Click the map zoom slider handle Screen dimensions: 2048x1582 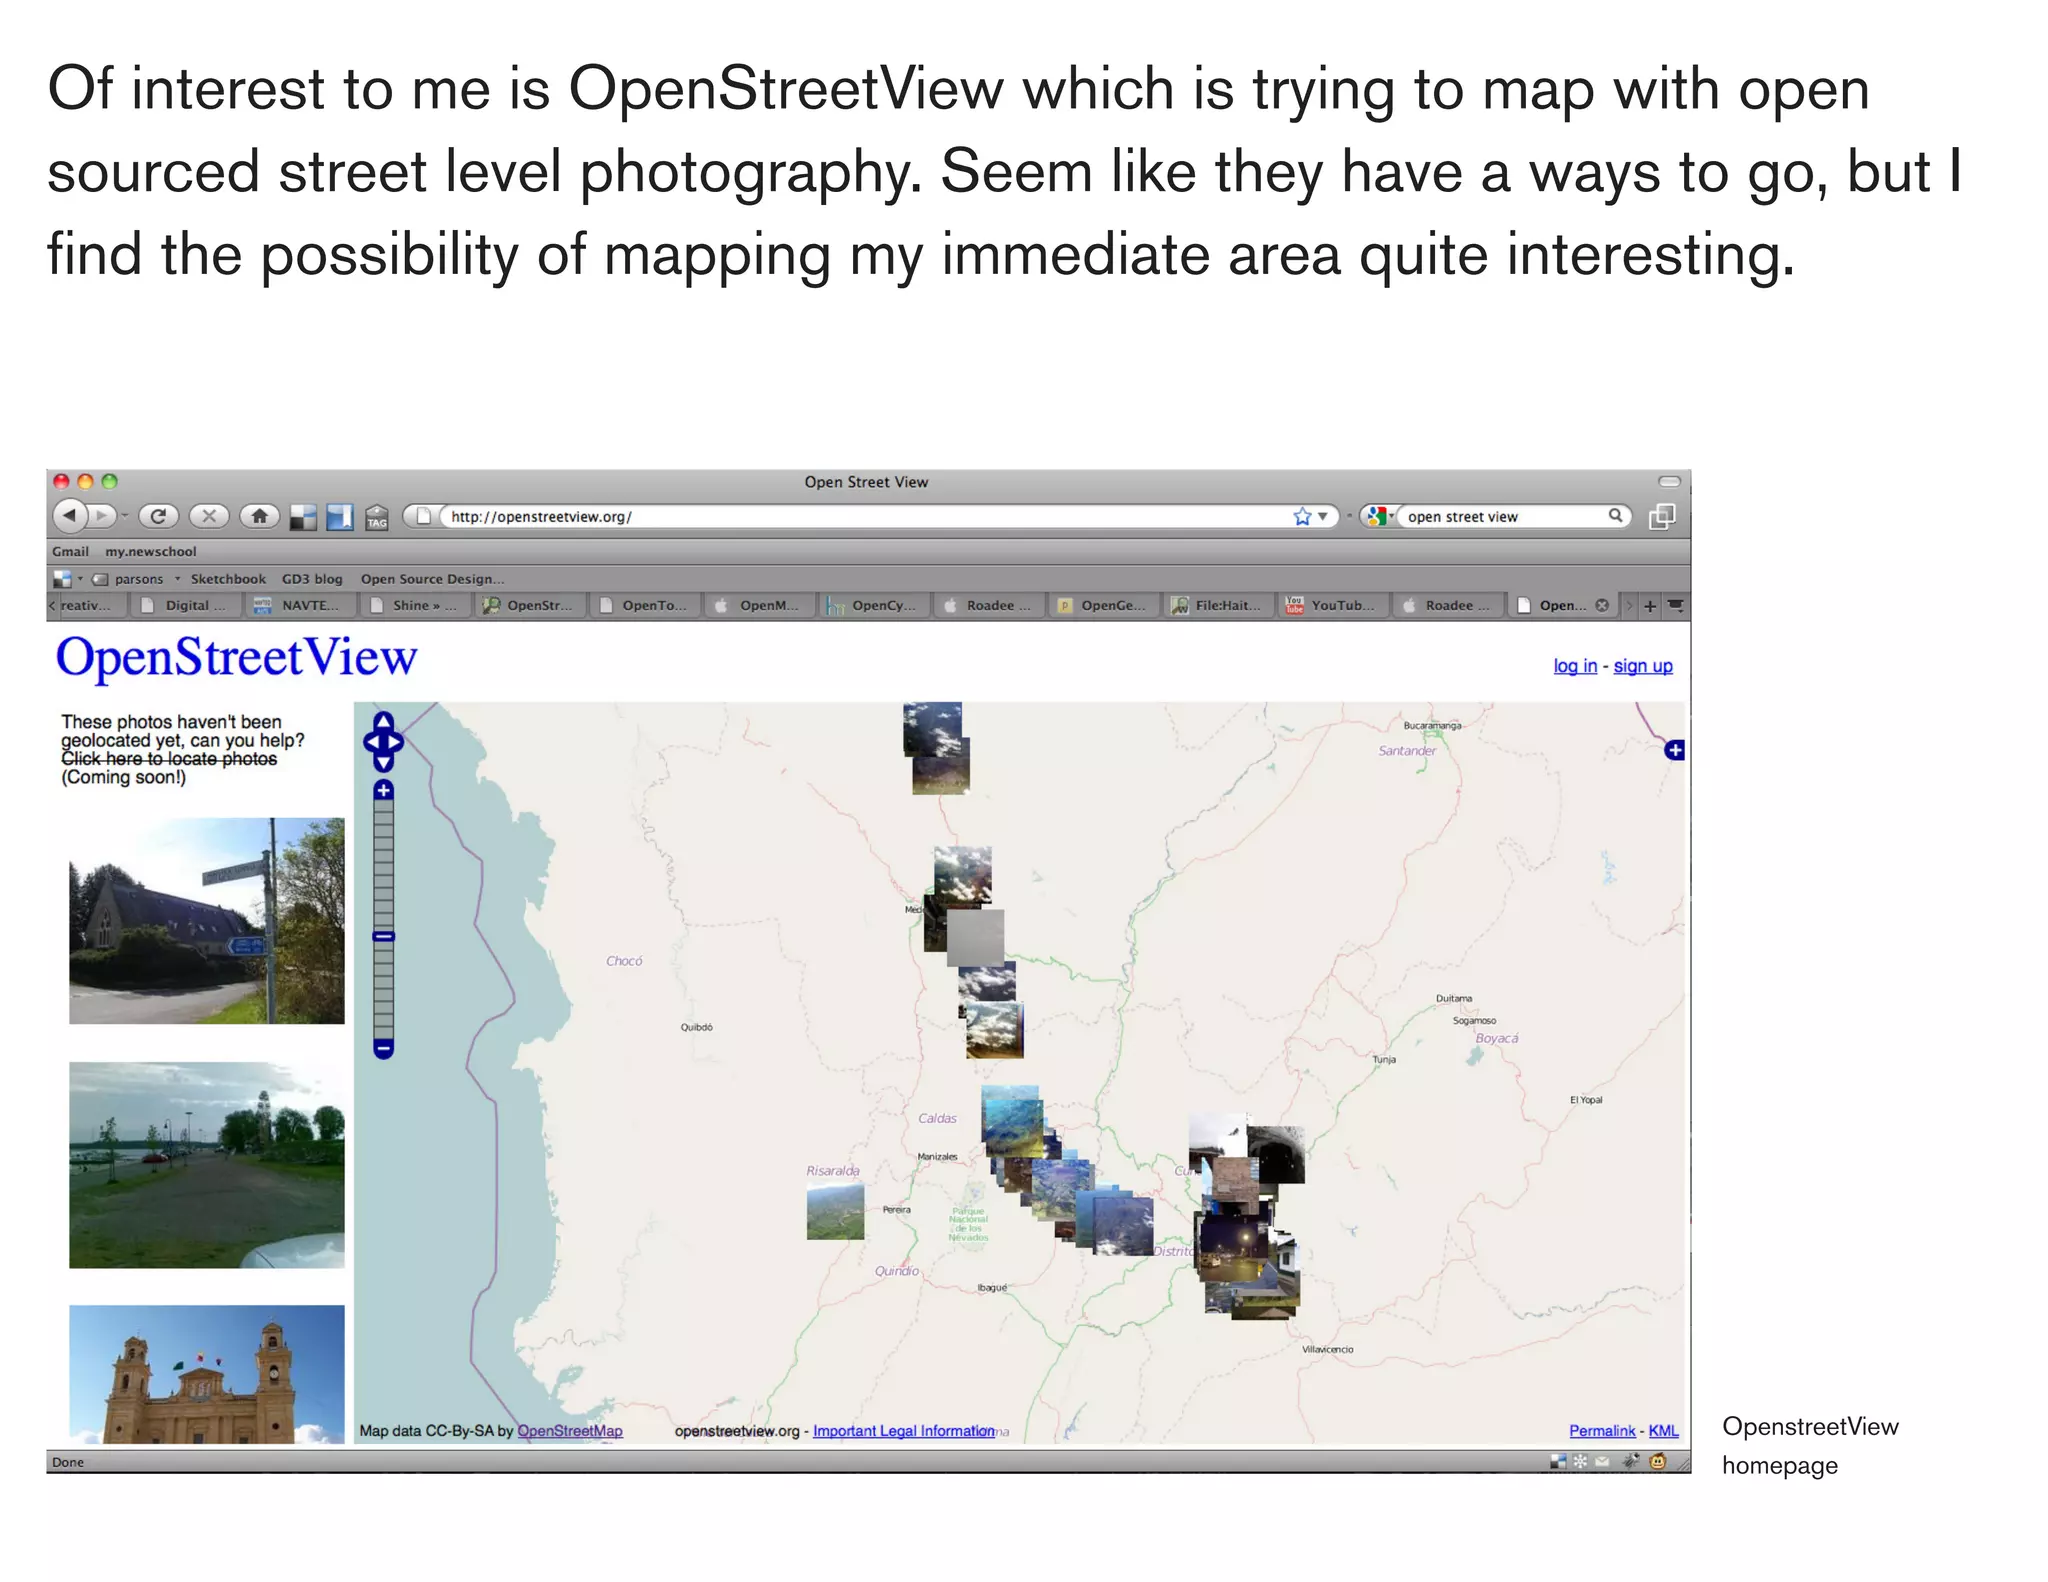(x=383, y=937)
